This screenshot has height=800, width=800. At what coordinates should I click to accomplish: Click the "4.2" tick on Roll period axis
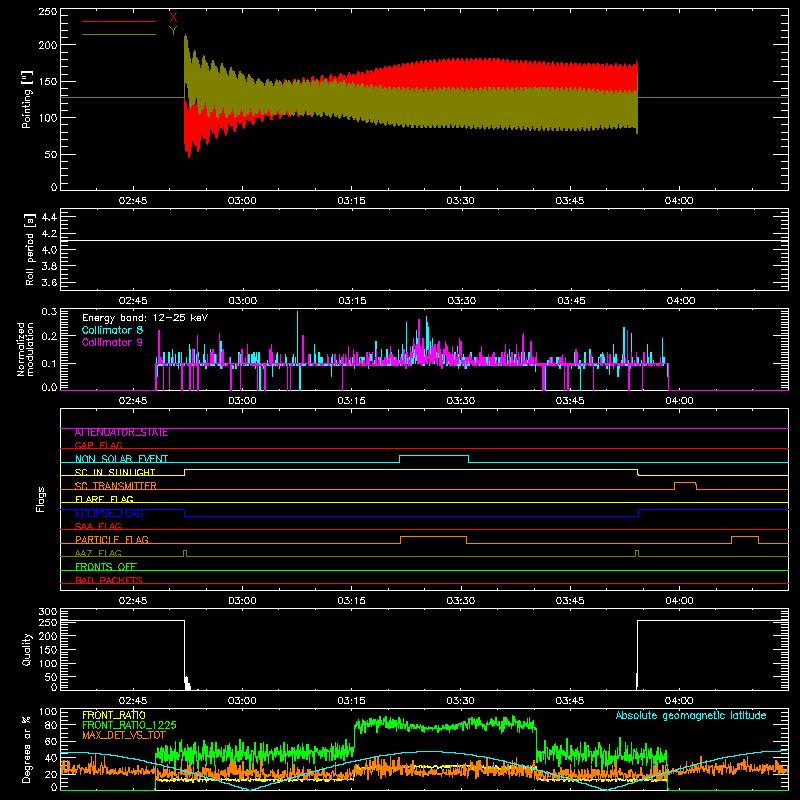49,234
